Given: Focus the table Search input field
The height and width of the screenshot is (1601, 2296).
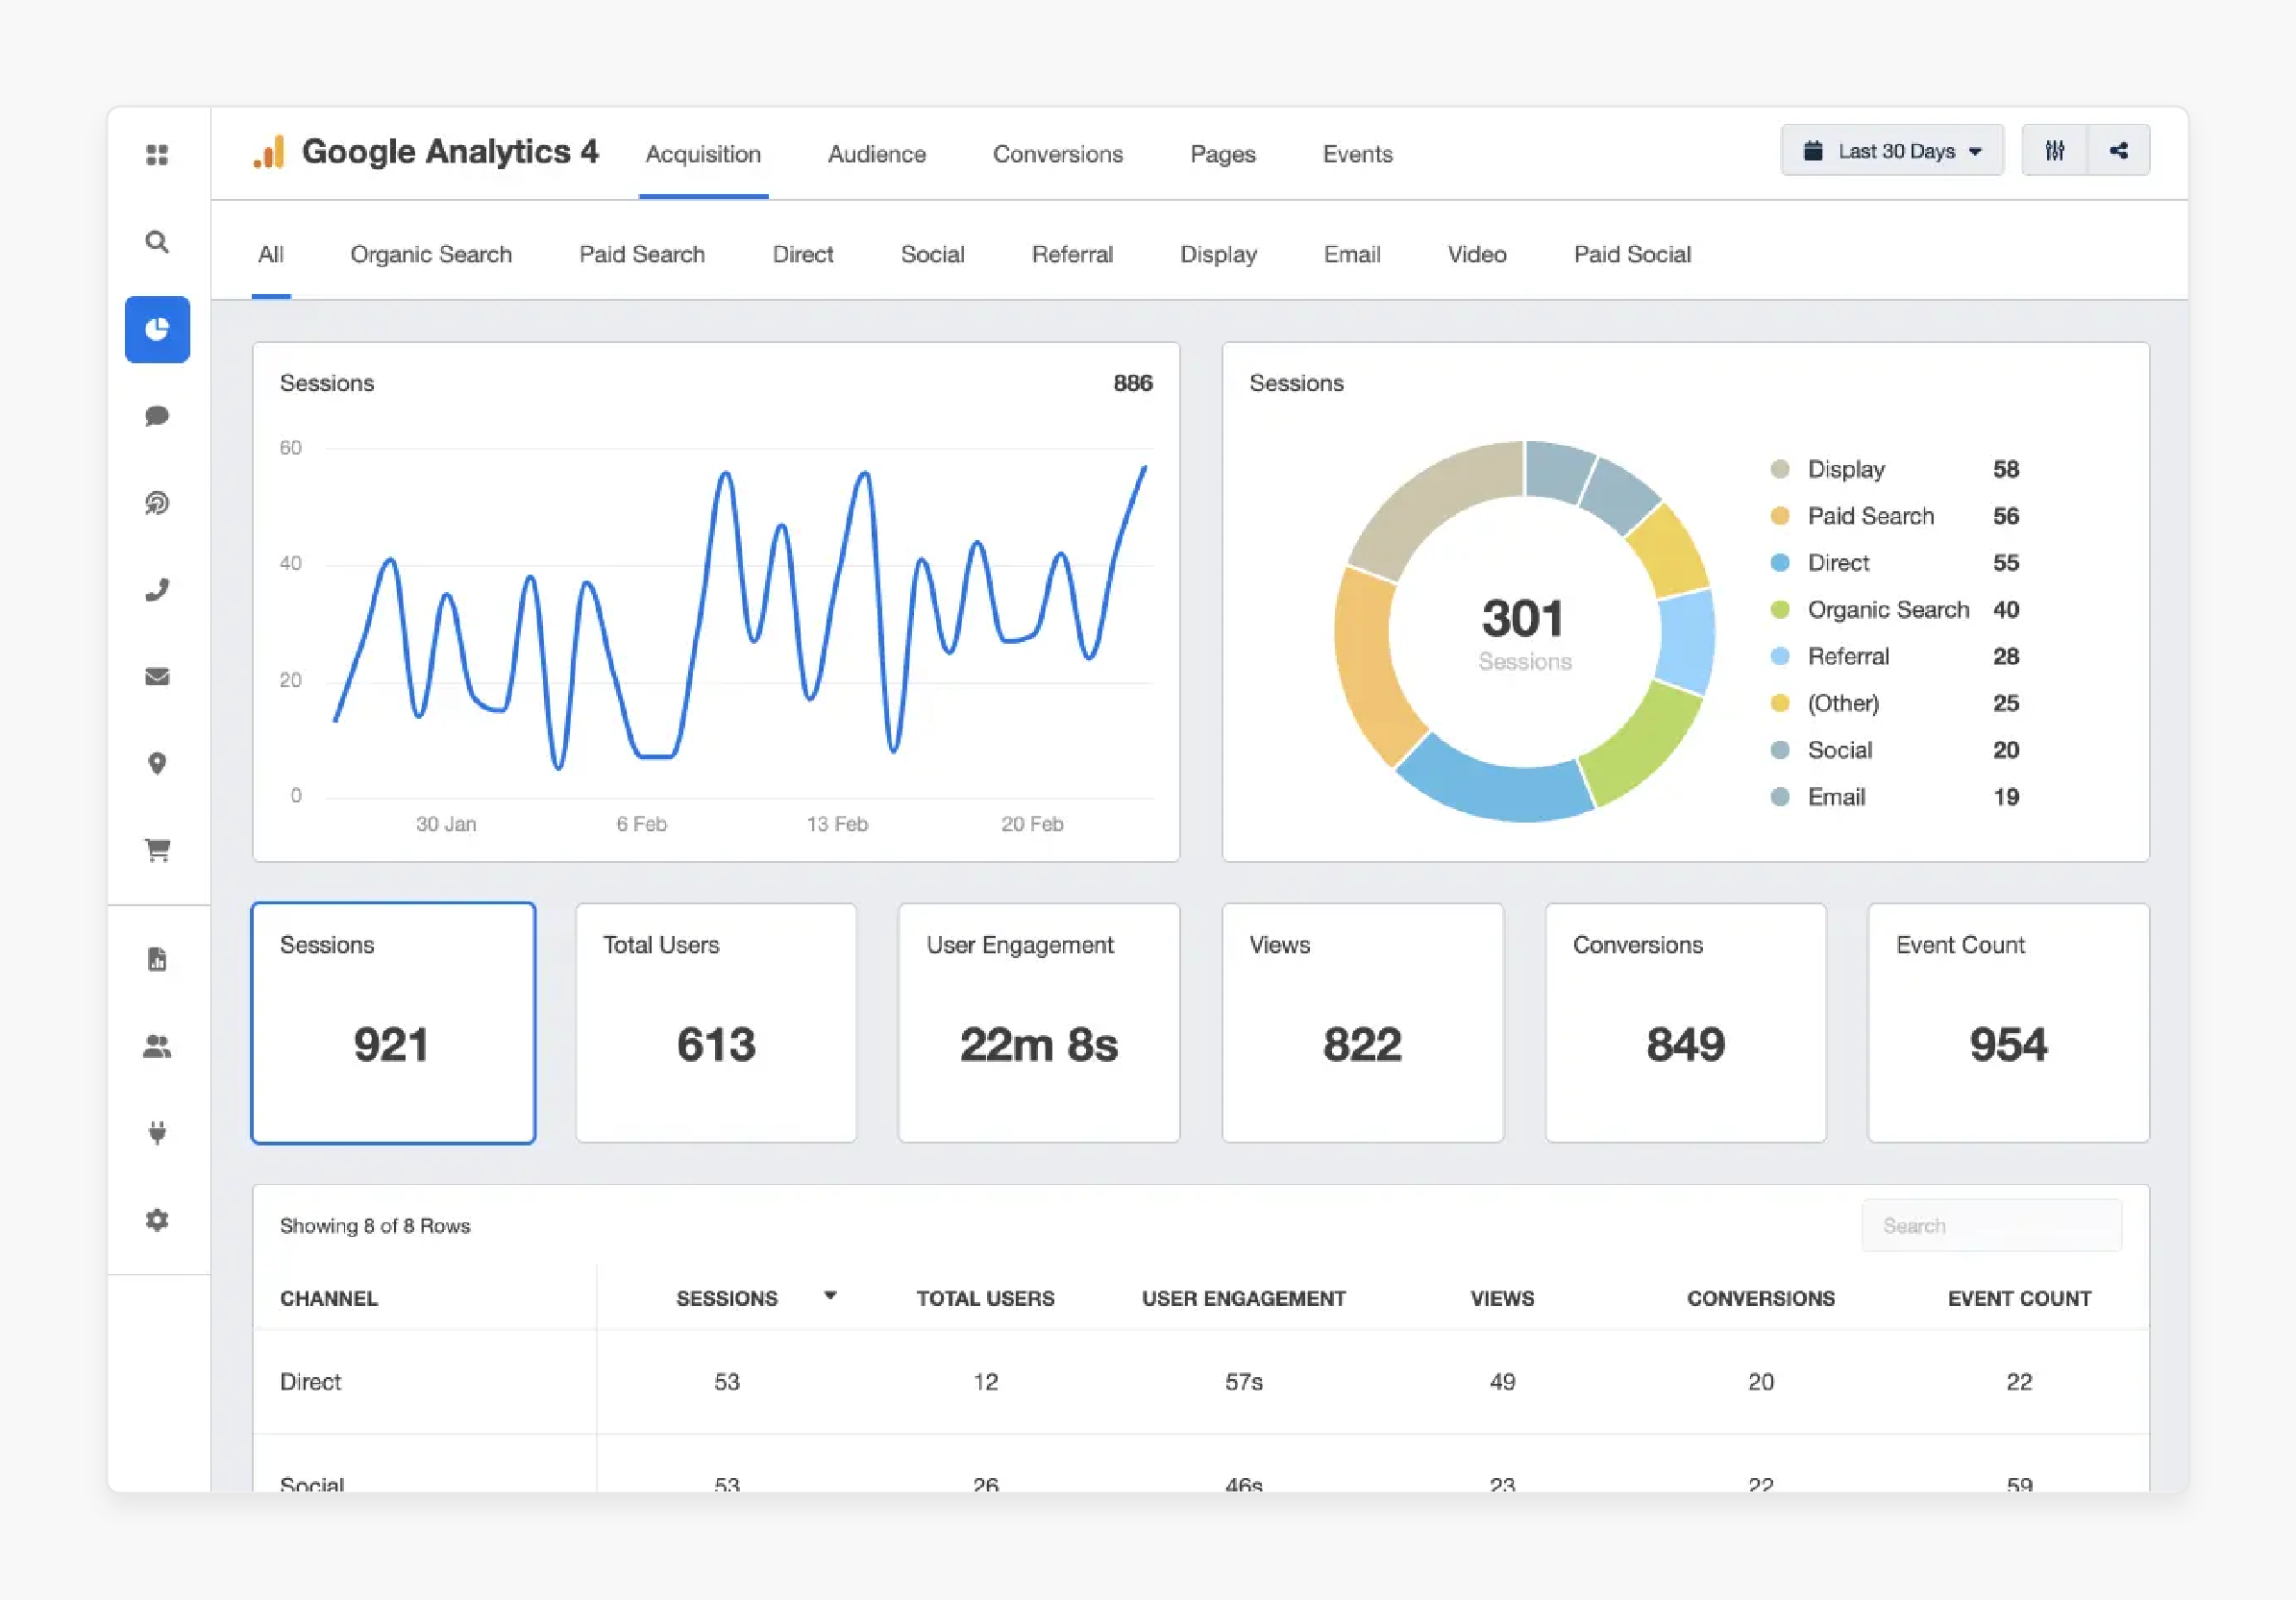Looking at the screenshot, I should (x=1992, y=1225).
